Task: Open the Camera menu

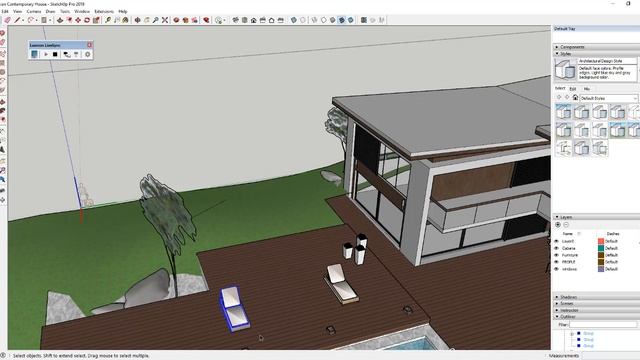Action: [x=34, y=11]
